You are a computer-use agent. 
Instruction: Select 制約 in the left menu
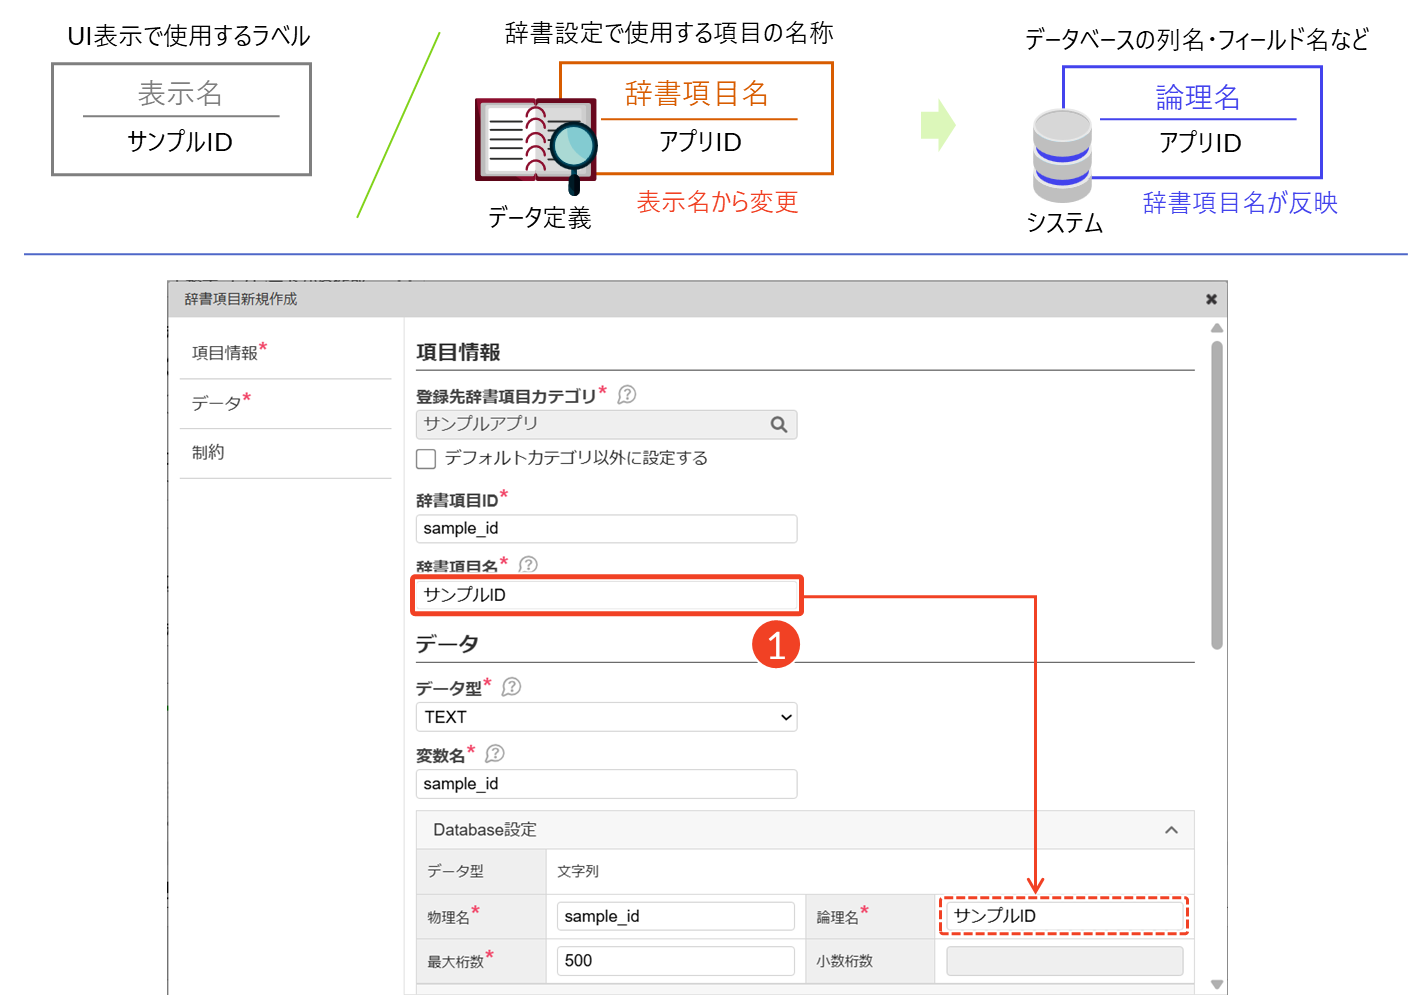(208, 453)
